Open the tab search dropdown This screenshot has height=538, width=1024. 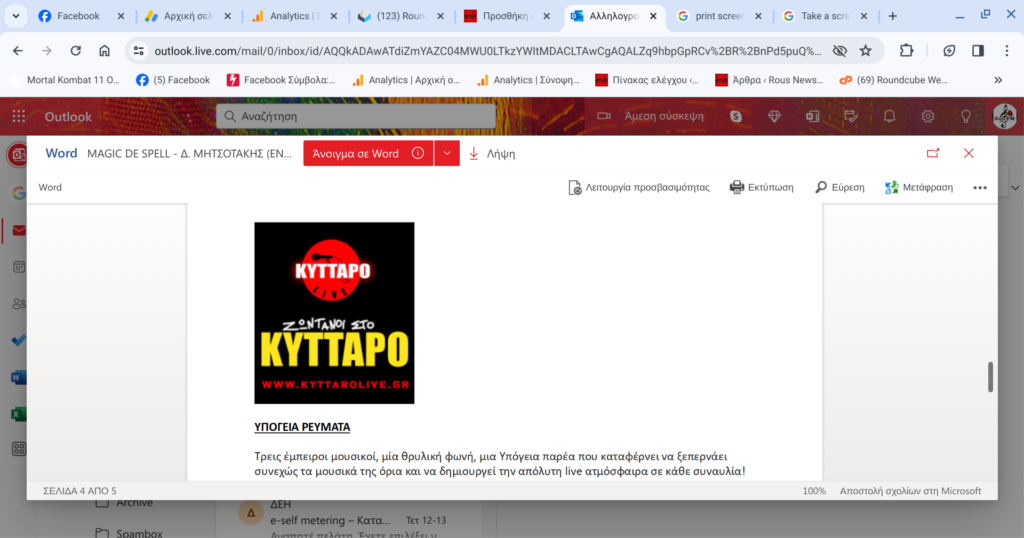16,16
